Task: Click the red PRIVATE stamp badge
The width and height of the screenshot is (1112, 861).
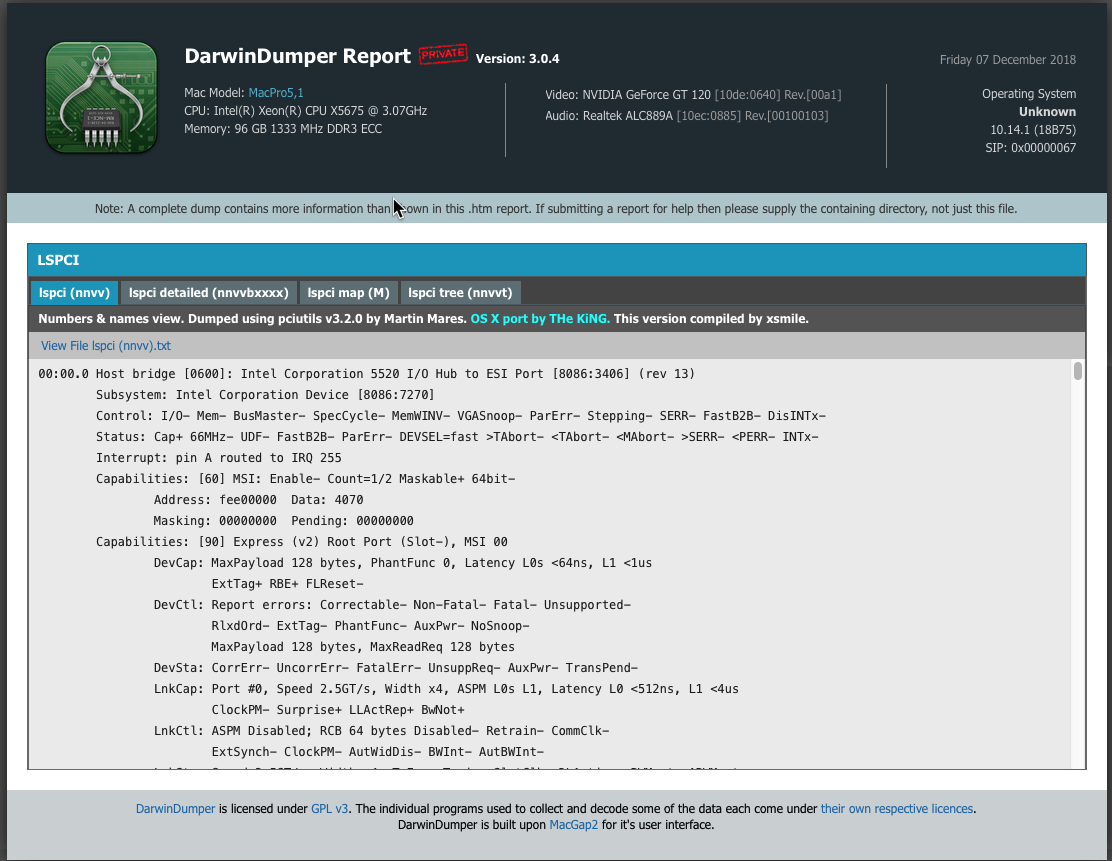Action: click(x=443, y=55)
